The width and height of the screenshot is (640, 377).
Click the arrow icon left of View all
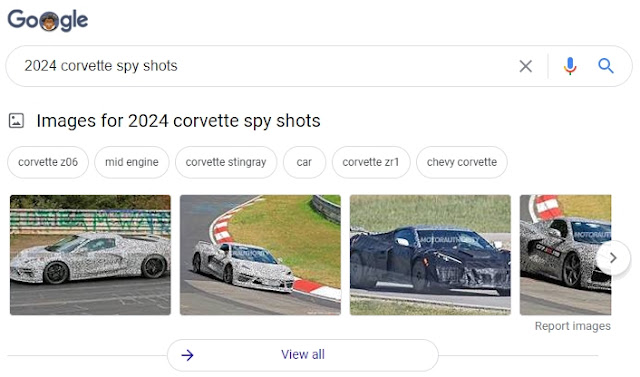pyautogui.click(x=187, y=355)
